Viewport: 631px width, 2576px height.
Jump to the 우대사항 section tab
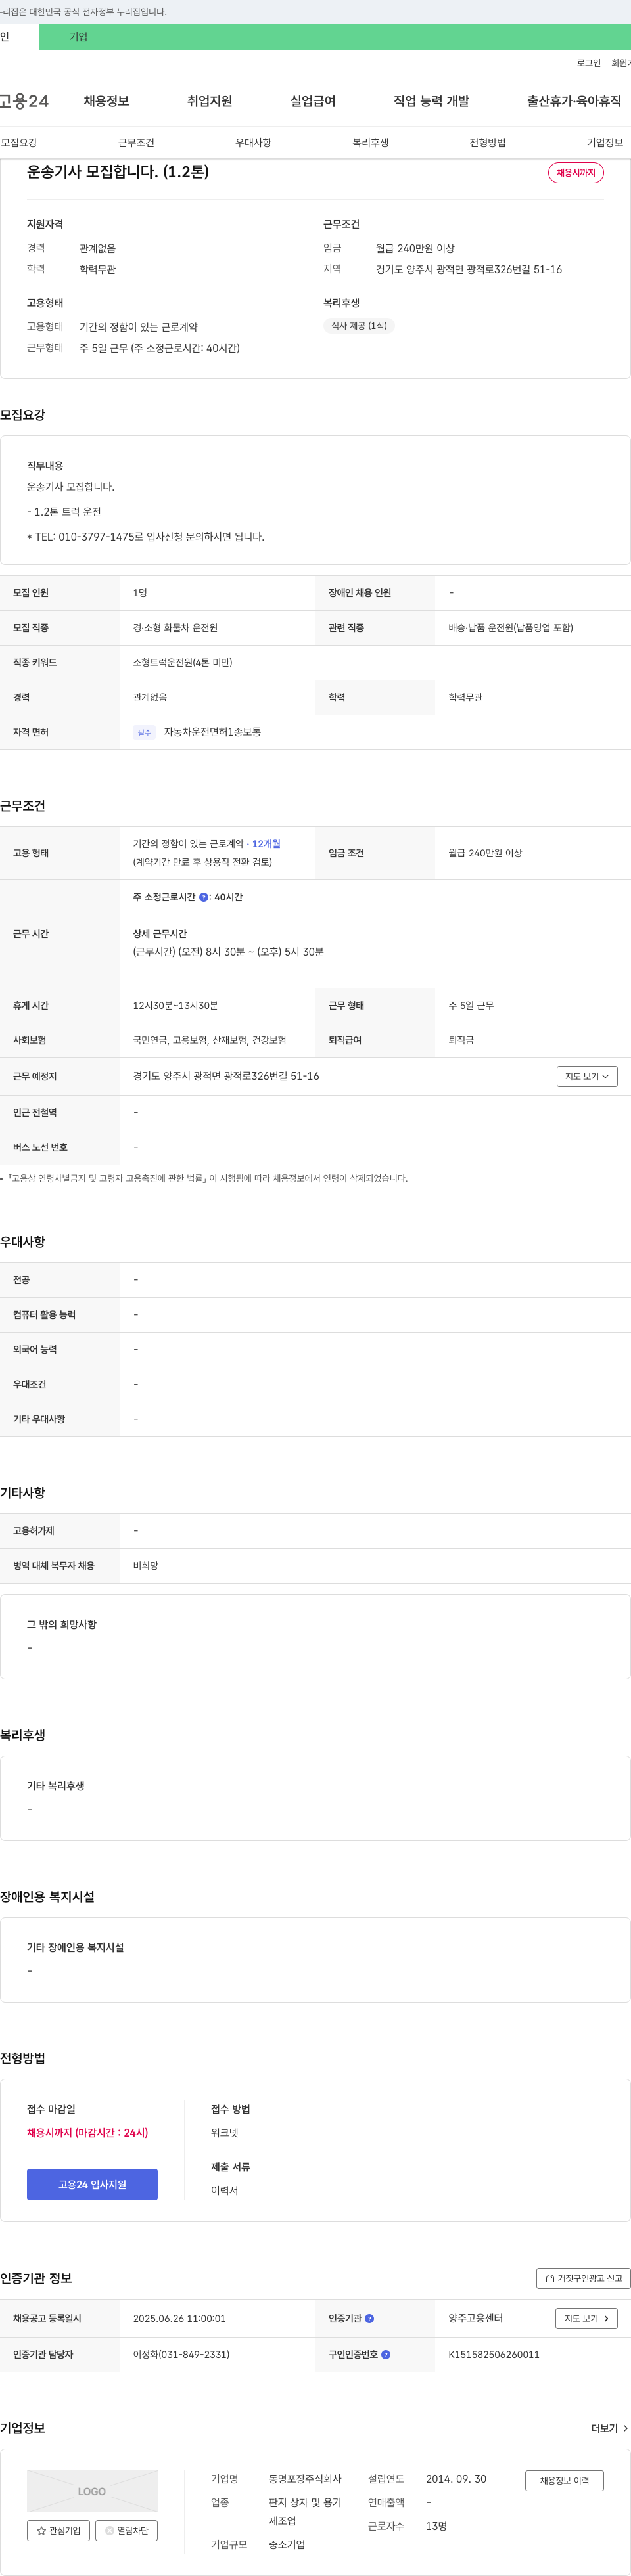[x=253, y=143]
